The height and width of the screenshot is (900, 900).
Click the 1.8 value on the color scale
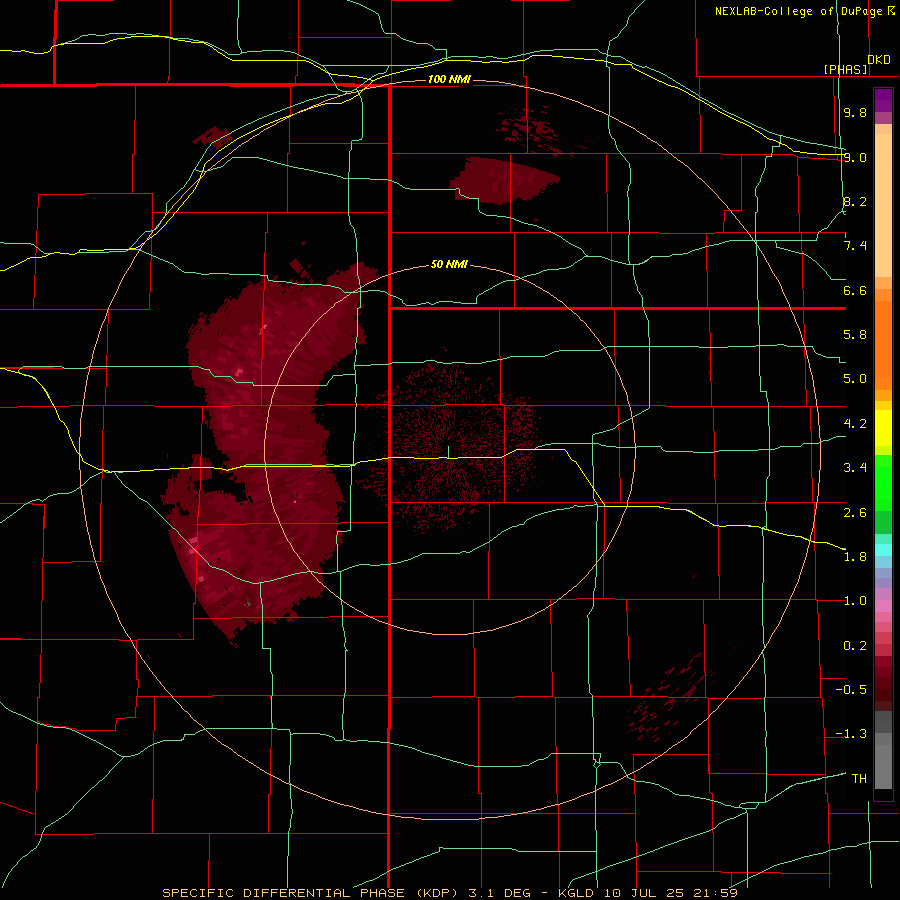click(855, 557)
